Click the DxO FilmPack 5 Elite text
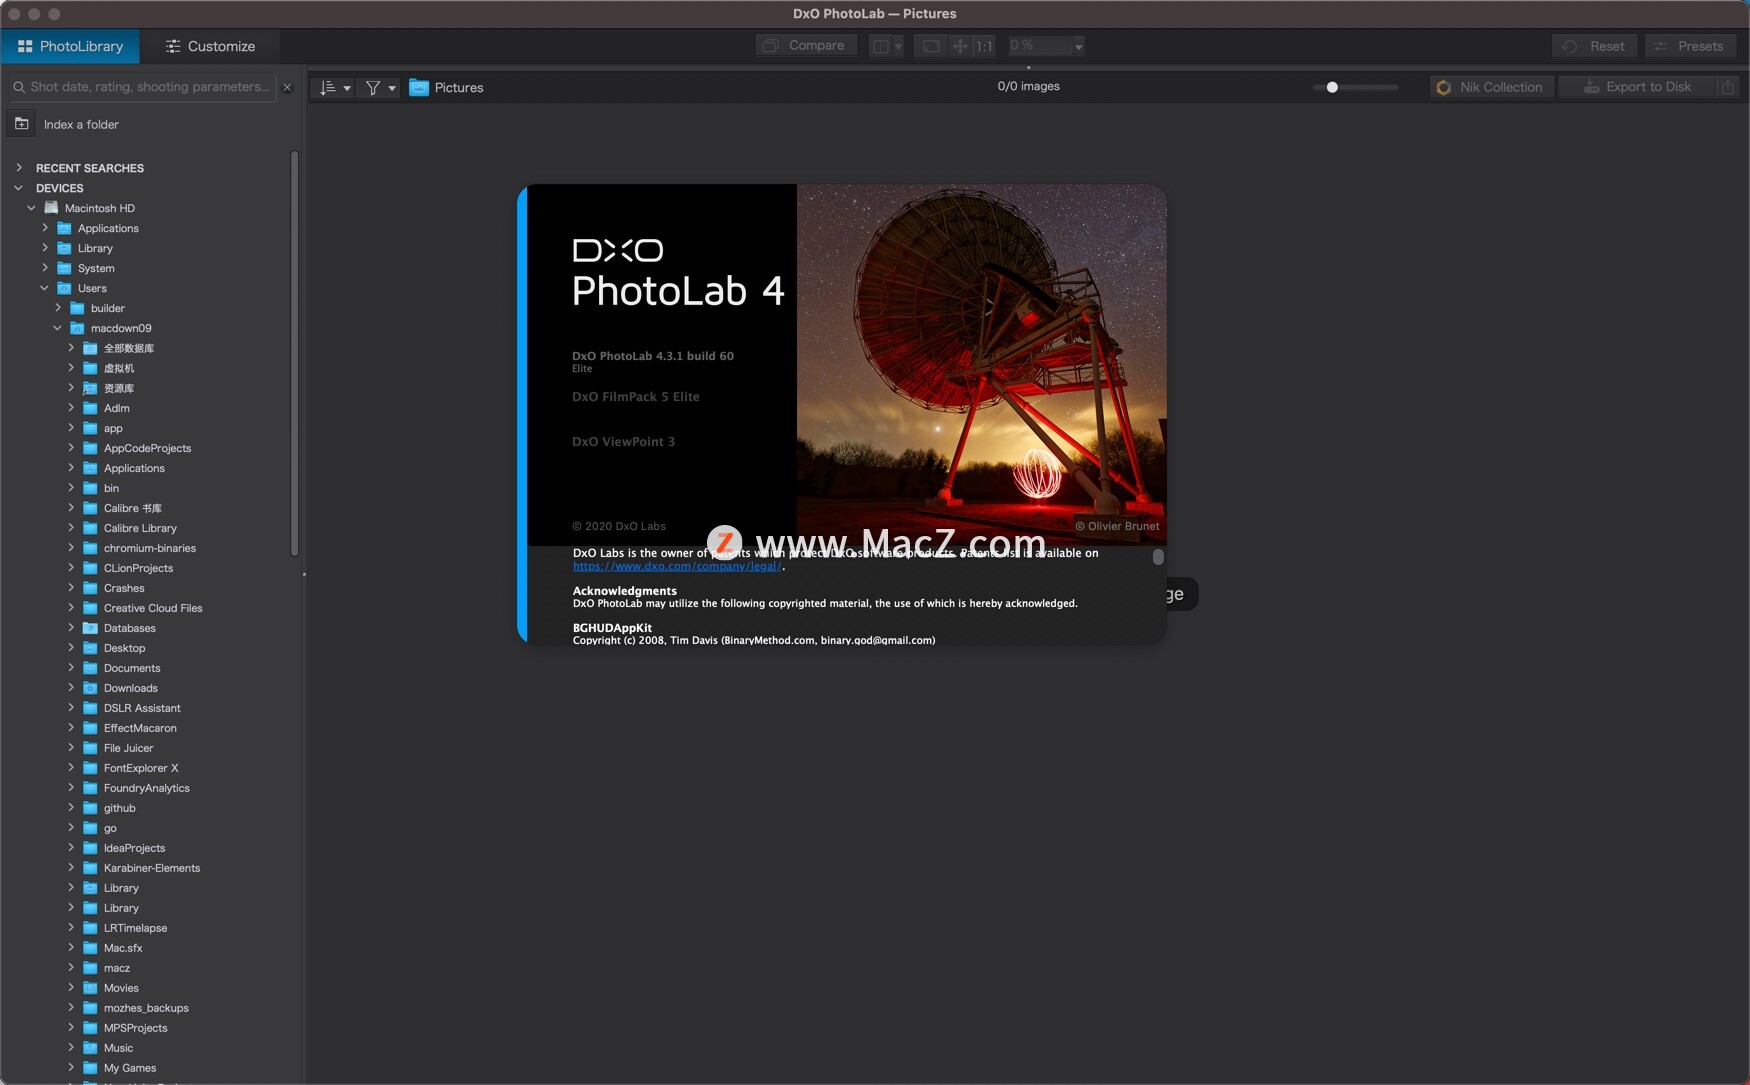This screenshot has height=1085, width=1750. pos(636,397)
